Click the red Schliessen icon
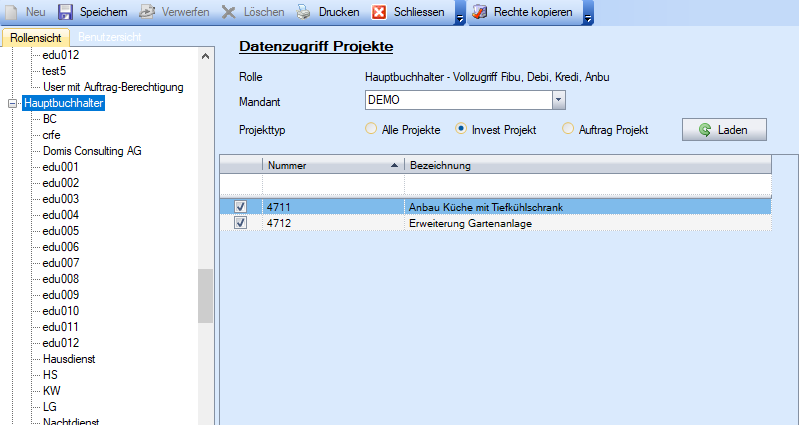Image resolution: width=799 pixels, height=425 pixels. click(379, 12)
